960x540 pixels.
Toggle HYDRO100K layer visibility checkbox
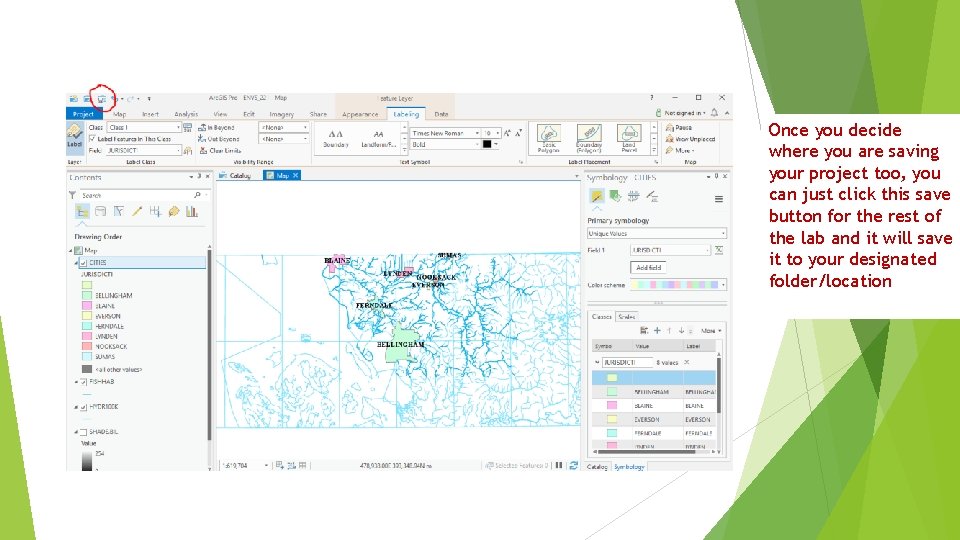coord(84,407)
